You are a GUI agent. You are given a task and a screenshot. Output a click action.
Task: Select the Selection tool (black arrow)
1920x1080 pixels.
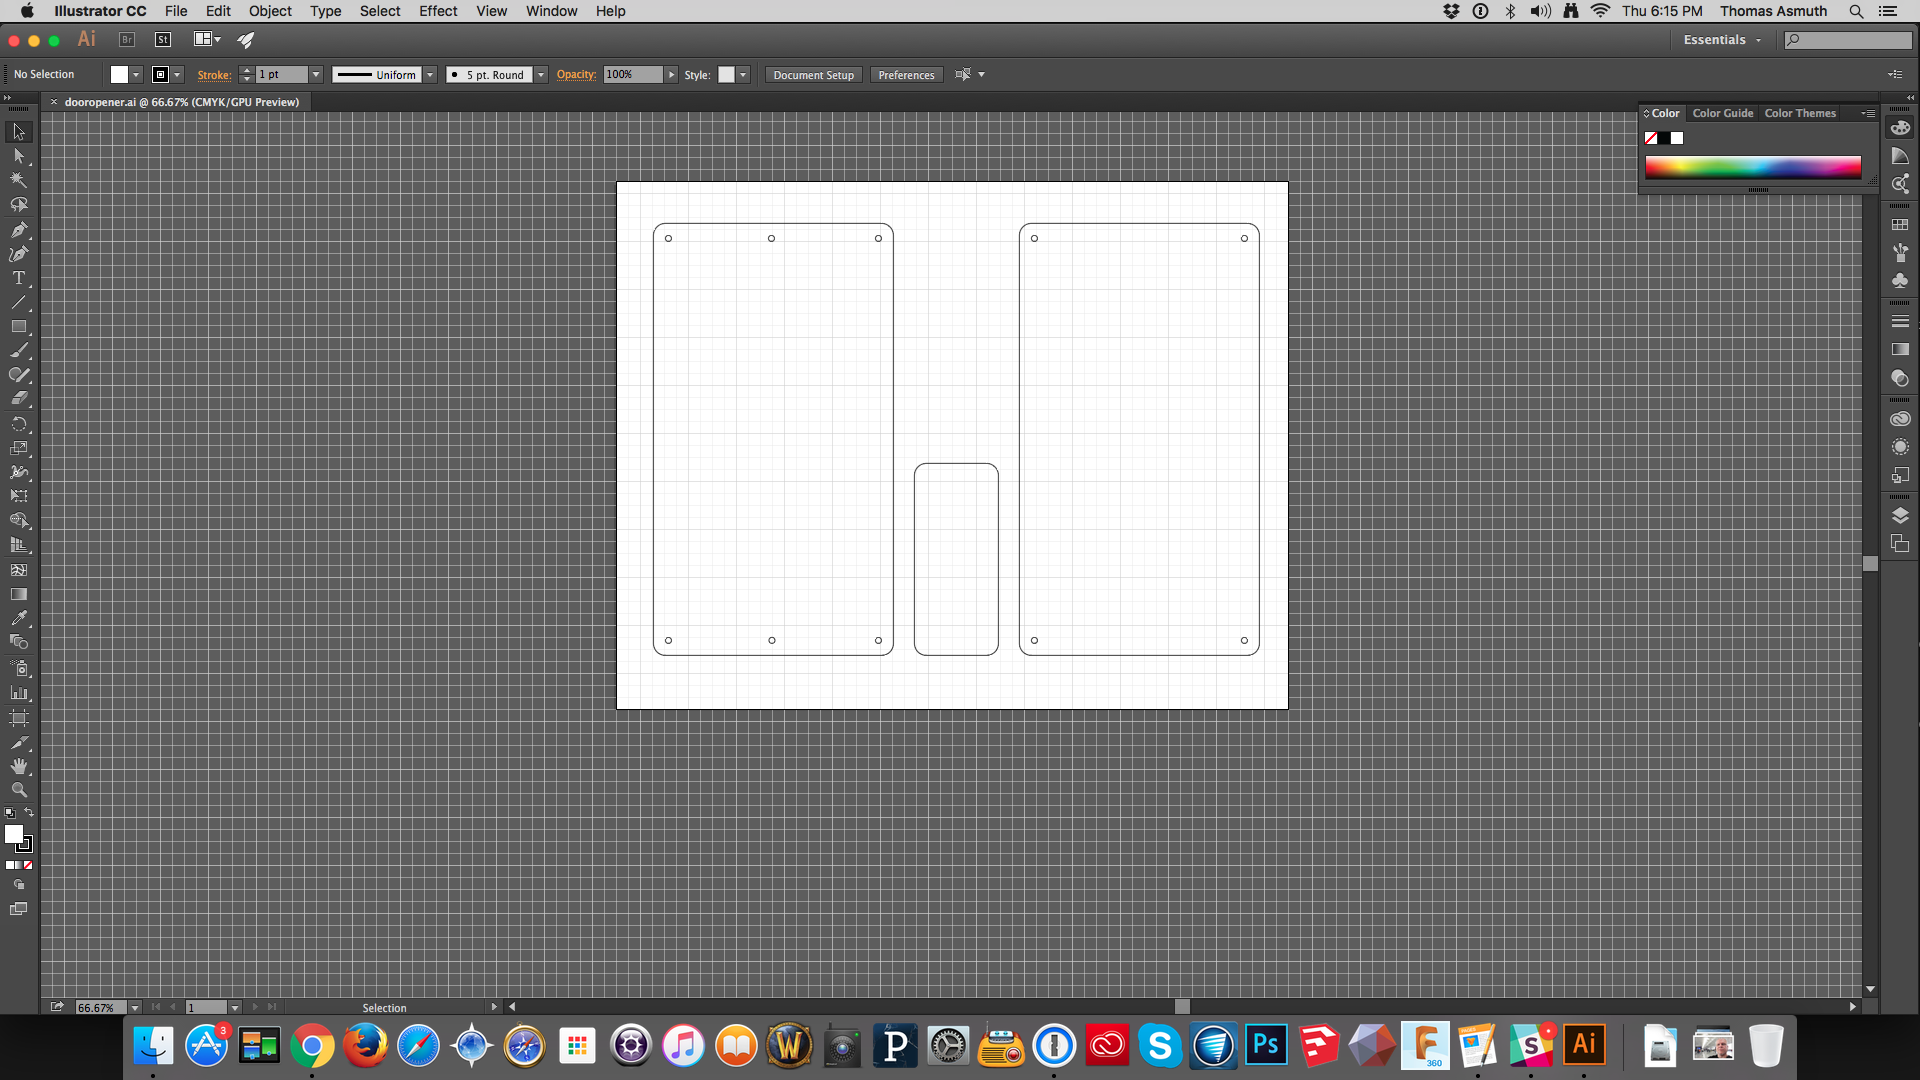tap(19, 132)
